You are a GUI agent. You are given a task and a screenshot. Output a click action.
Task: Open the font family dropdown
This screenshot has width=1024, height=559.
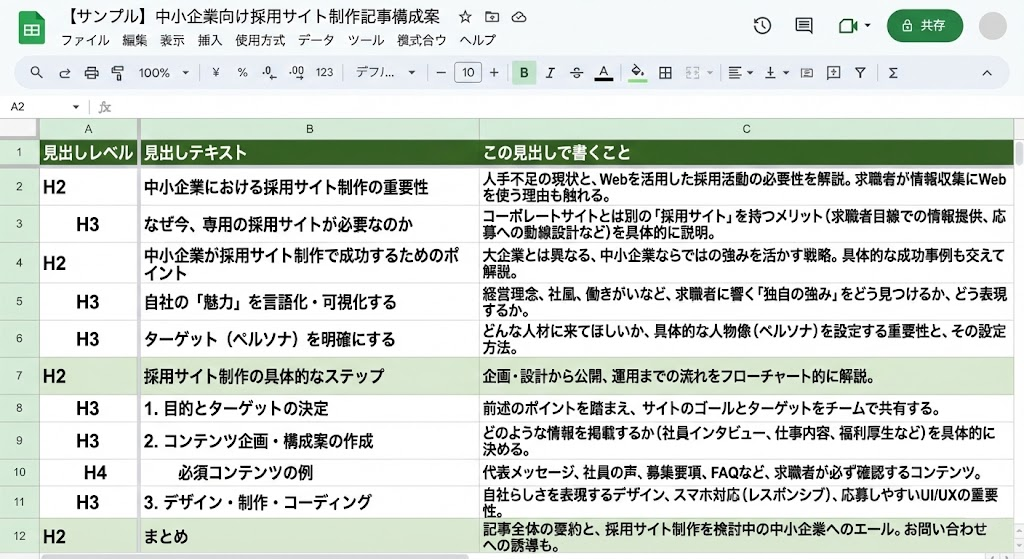[386, 73]
